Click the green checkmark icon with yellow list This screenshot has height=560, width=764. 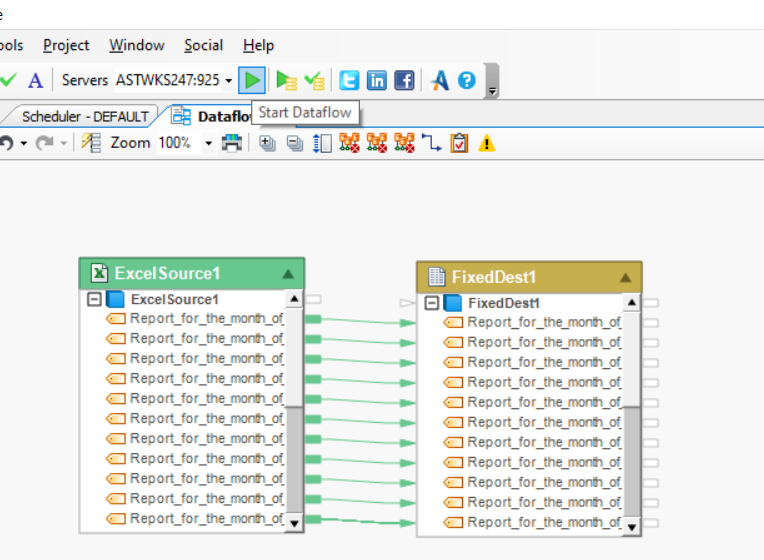[x=314, y=80]
